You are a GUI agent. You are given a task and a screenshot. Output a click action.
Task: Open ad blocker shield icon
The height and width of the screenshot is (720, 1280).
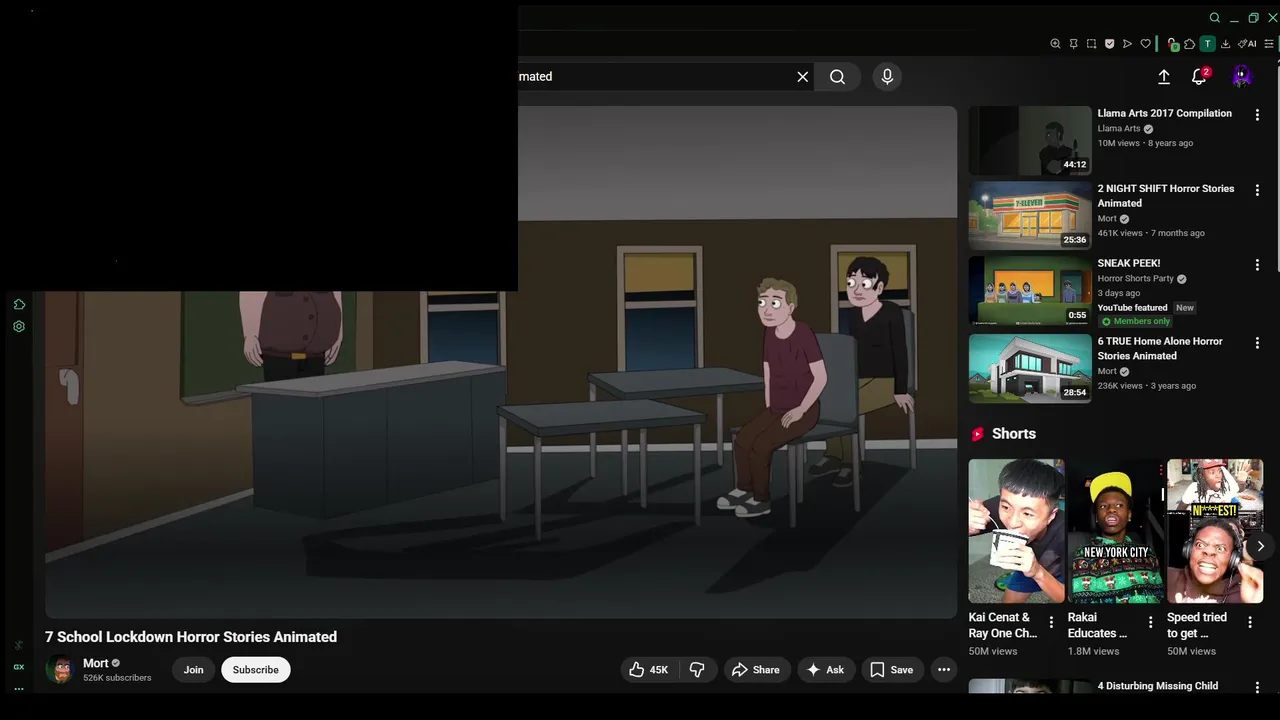1109,44
